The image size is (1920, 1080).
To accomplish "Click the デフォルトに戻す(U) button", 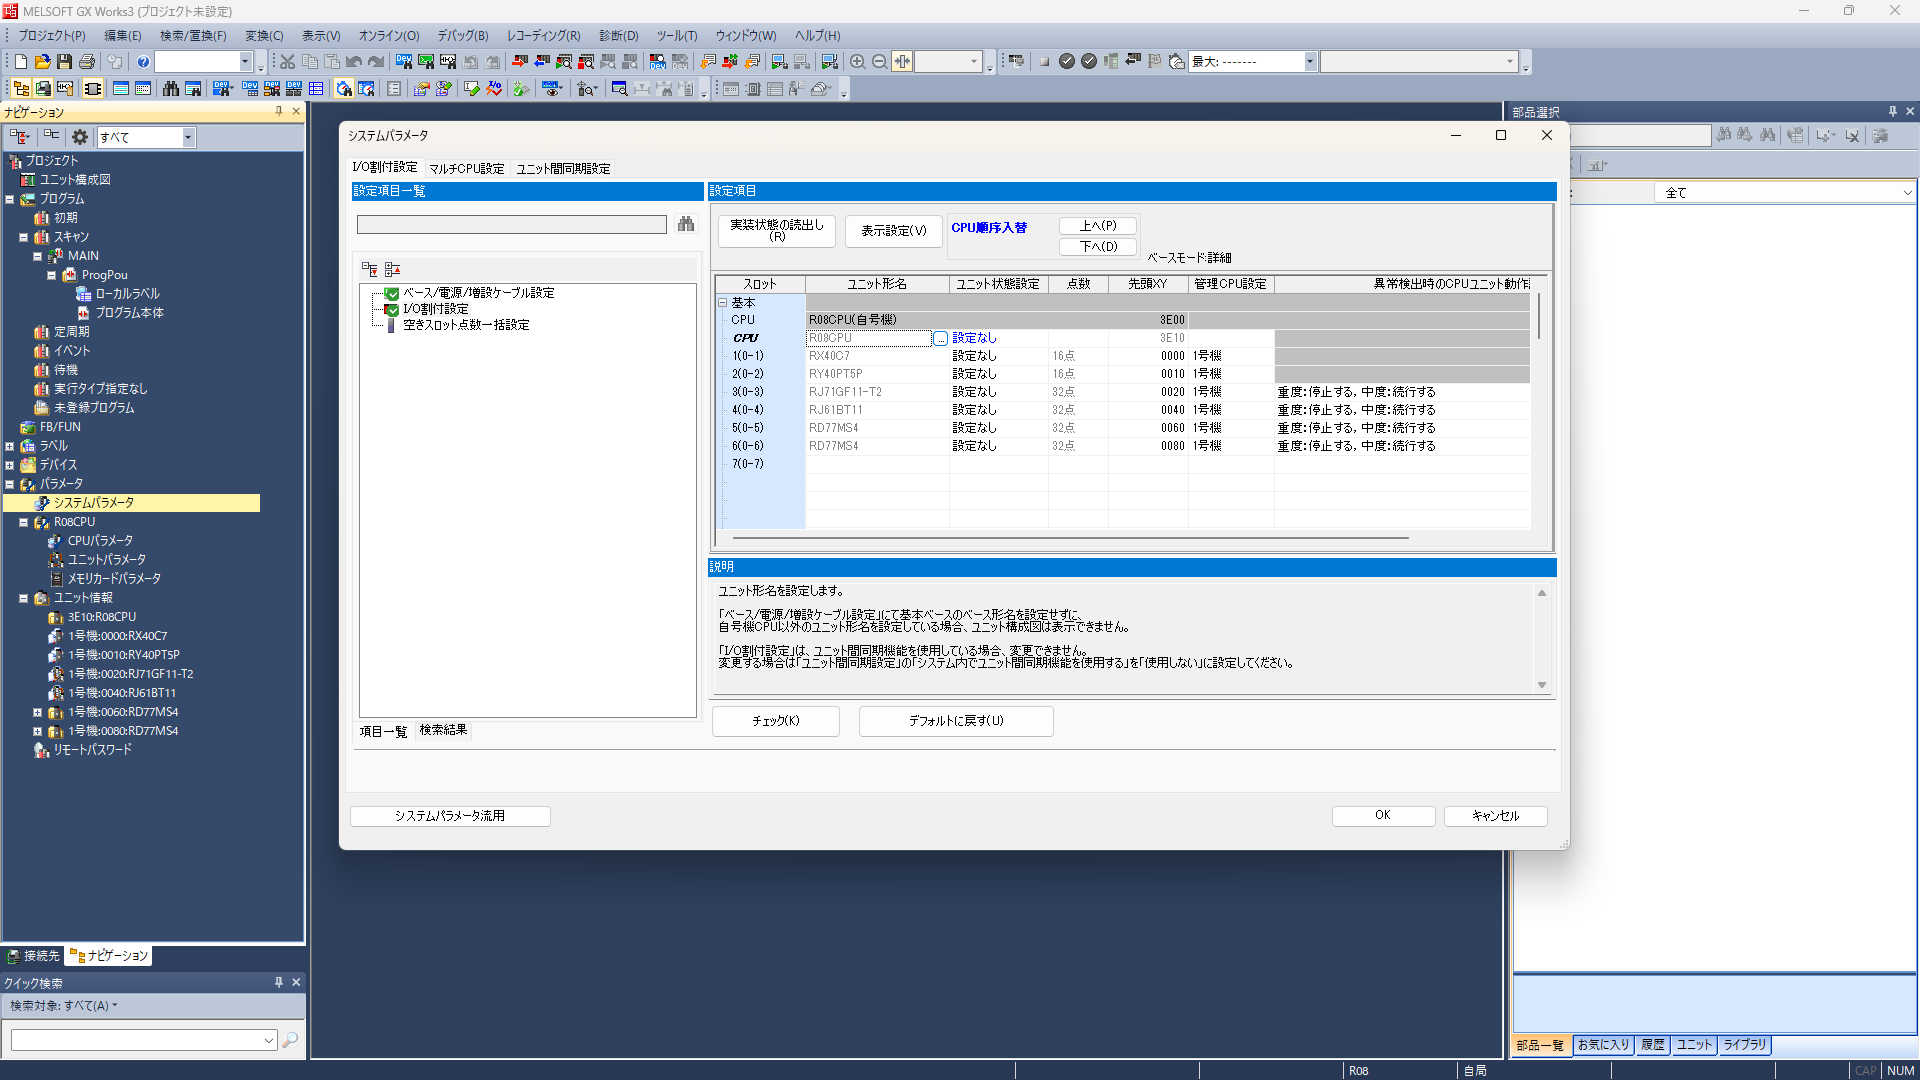I will tap(955, 721).
